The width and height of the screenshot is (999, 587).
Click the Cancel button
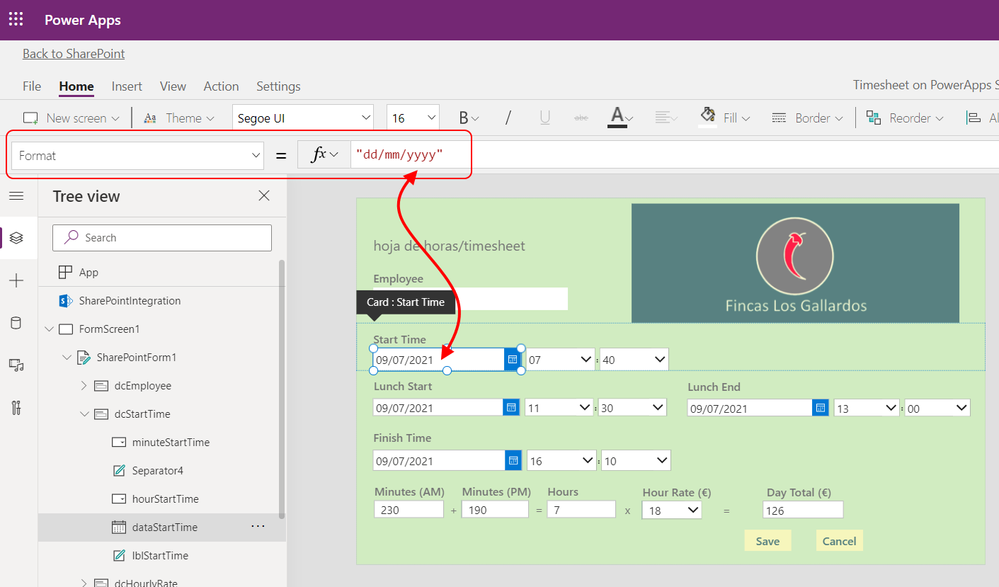[839, 540]
